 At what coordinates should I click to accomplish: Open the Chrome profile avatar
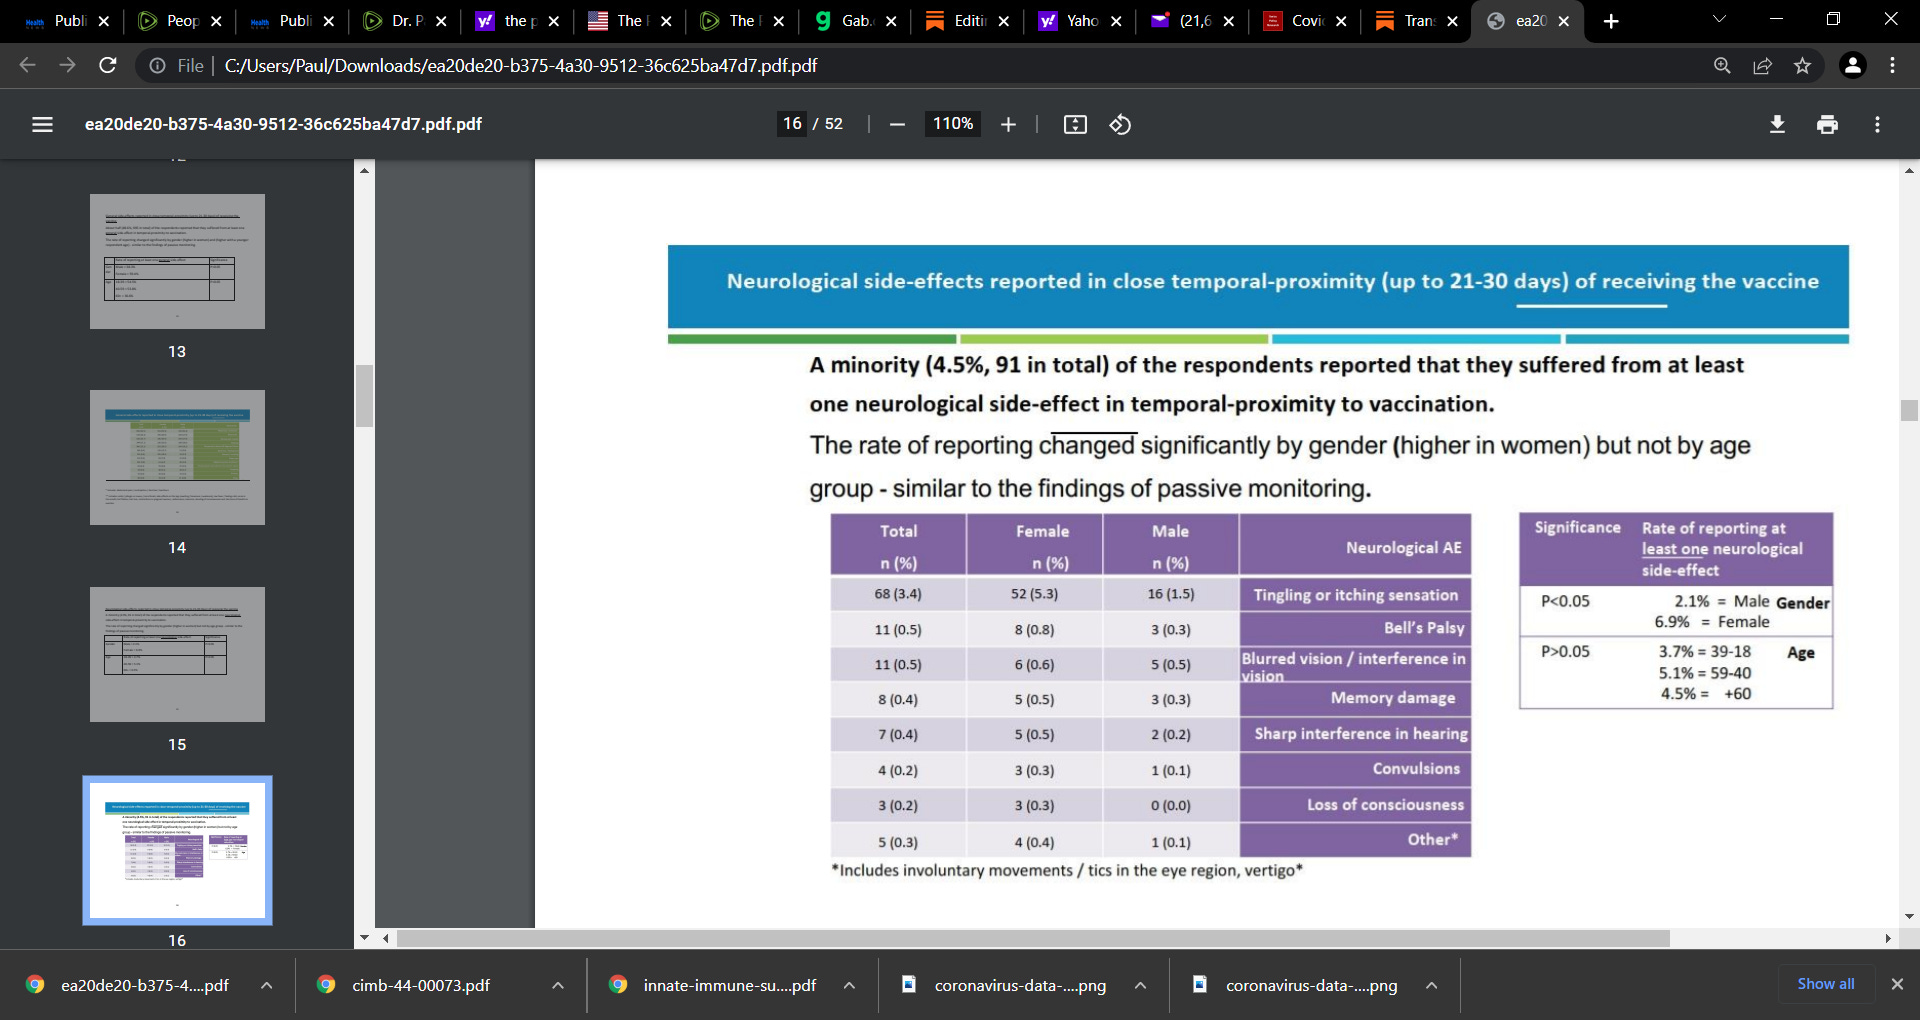[x=1852, y=65]
